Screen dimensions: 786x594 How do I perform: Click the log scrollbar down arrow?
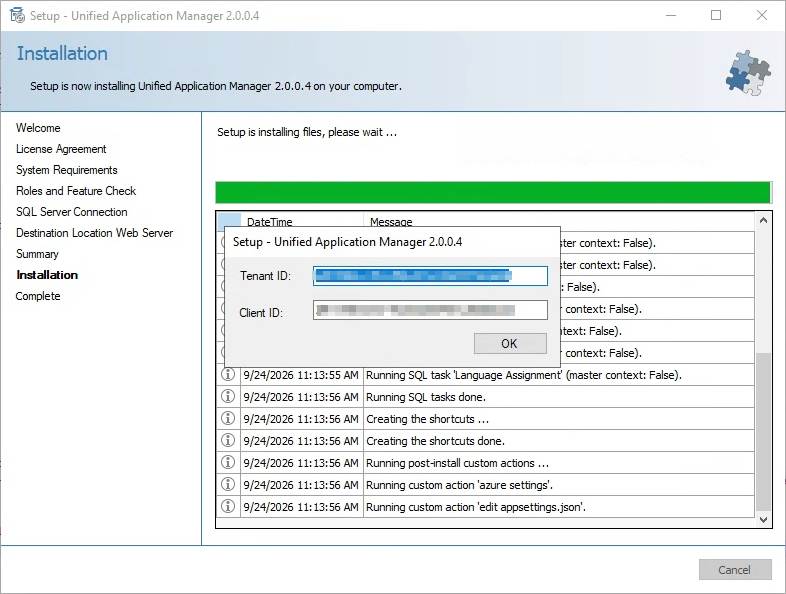click(763, 520)
